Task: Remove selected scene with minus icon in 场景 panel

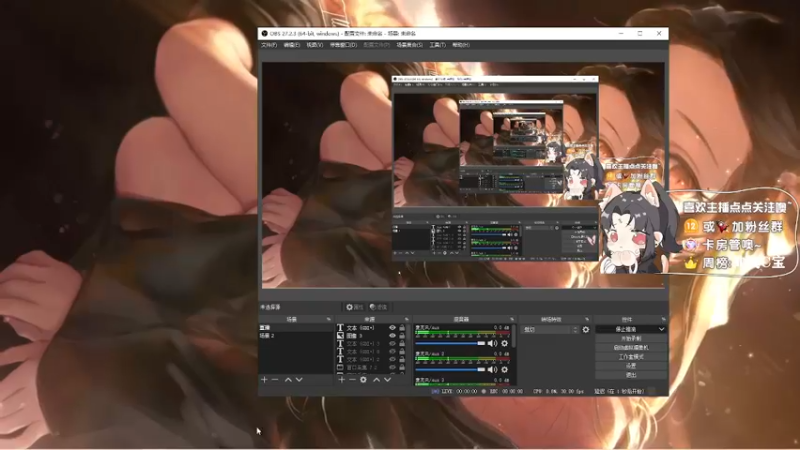Action: click(x=275, y=380)
